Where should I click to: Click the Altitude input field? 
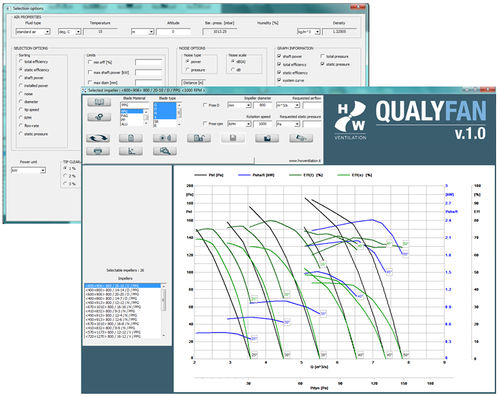click(173, 32)
